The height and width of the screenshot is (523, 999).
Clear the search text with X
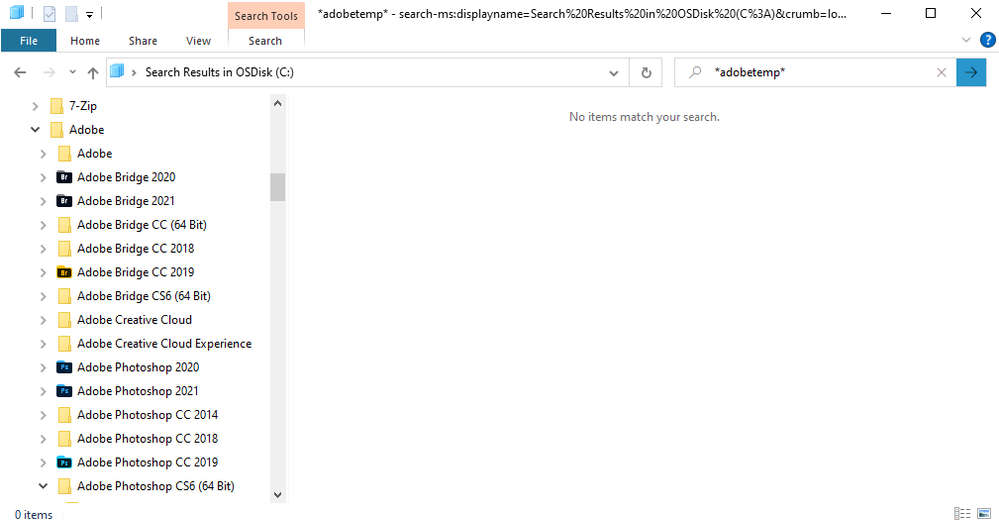(x=941, y=73)
